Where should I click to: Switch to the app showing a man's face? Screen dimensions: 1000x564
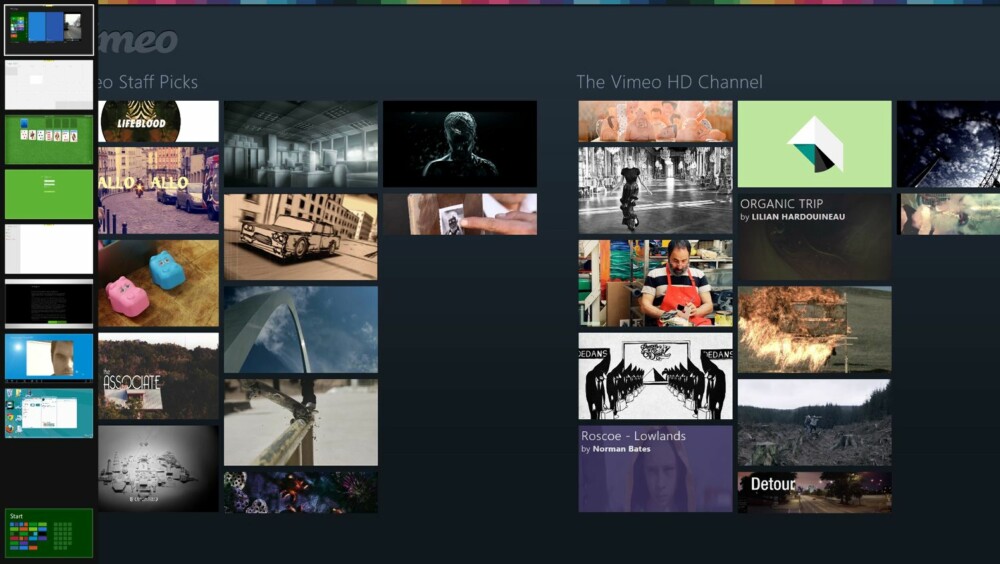(49, 358)
